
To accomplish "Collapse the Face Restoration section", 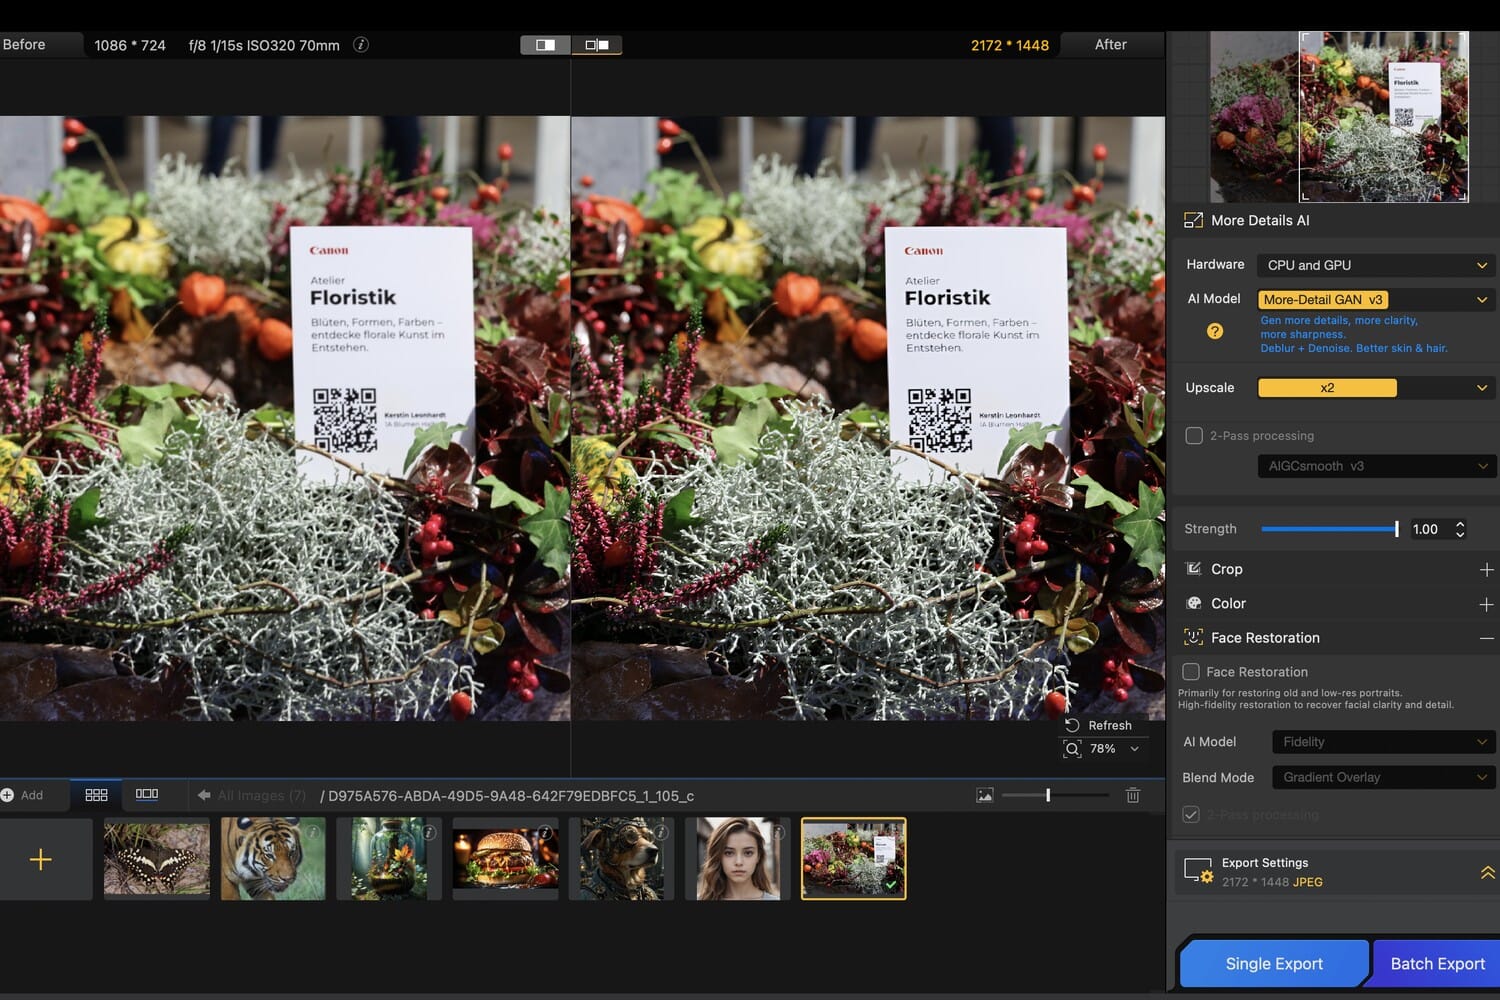I will coord(1487,638).
